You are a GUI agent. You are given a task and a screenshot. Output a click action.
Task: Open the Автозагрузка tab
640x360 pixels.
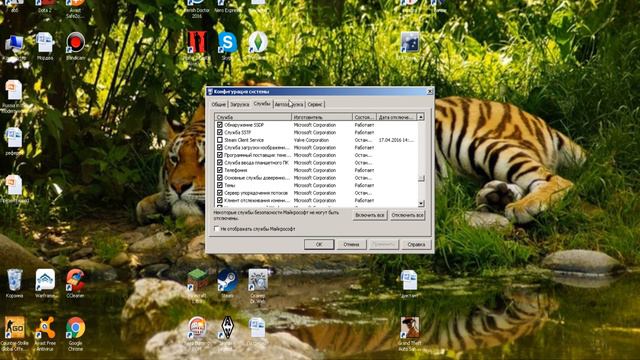point(289,104)
